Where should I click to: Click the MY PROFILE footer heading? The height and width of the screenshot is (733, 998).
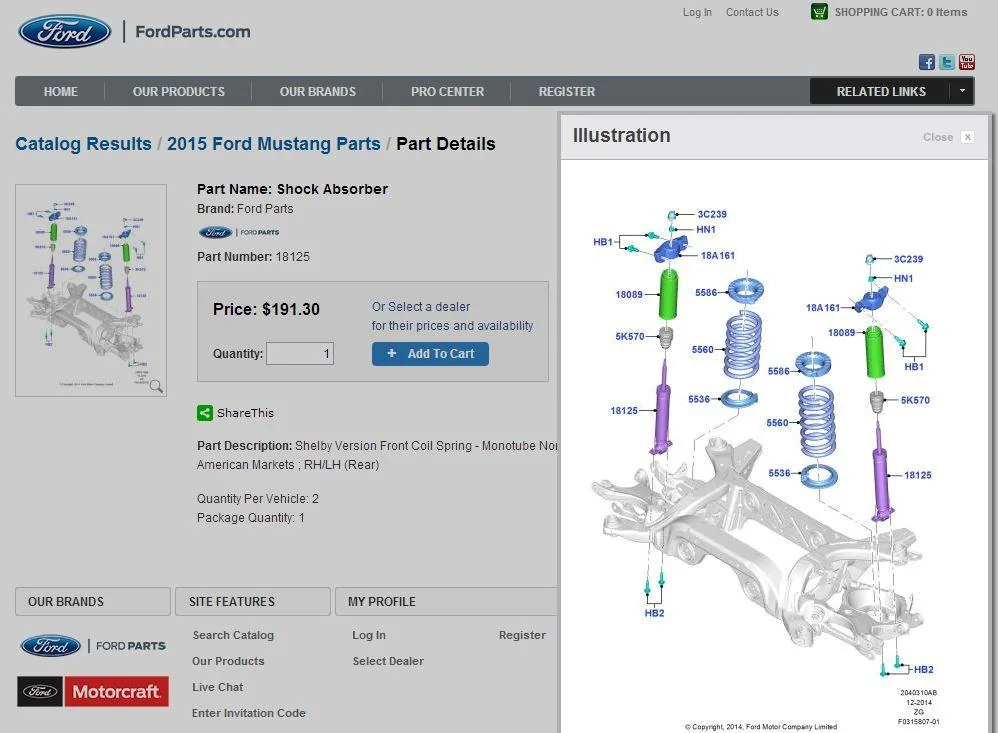click(x=382, y=602)
